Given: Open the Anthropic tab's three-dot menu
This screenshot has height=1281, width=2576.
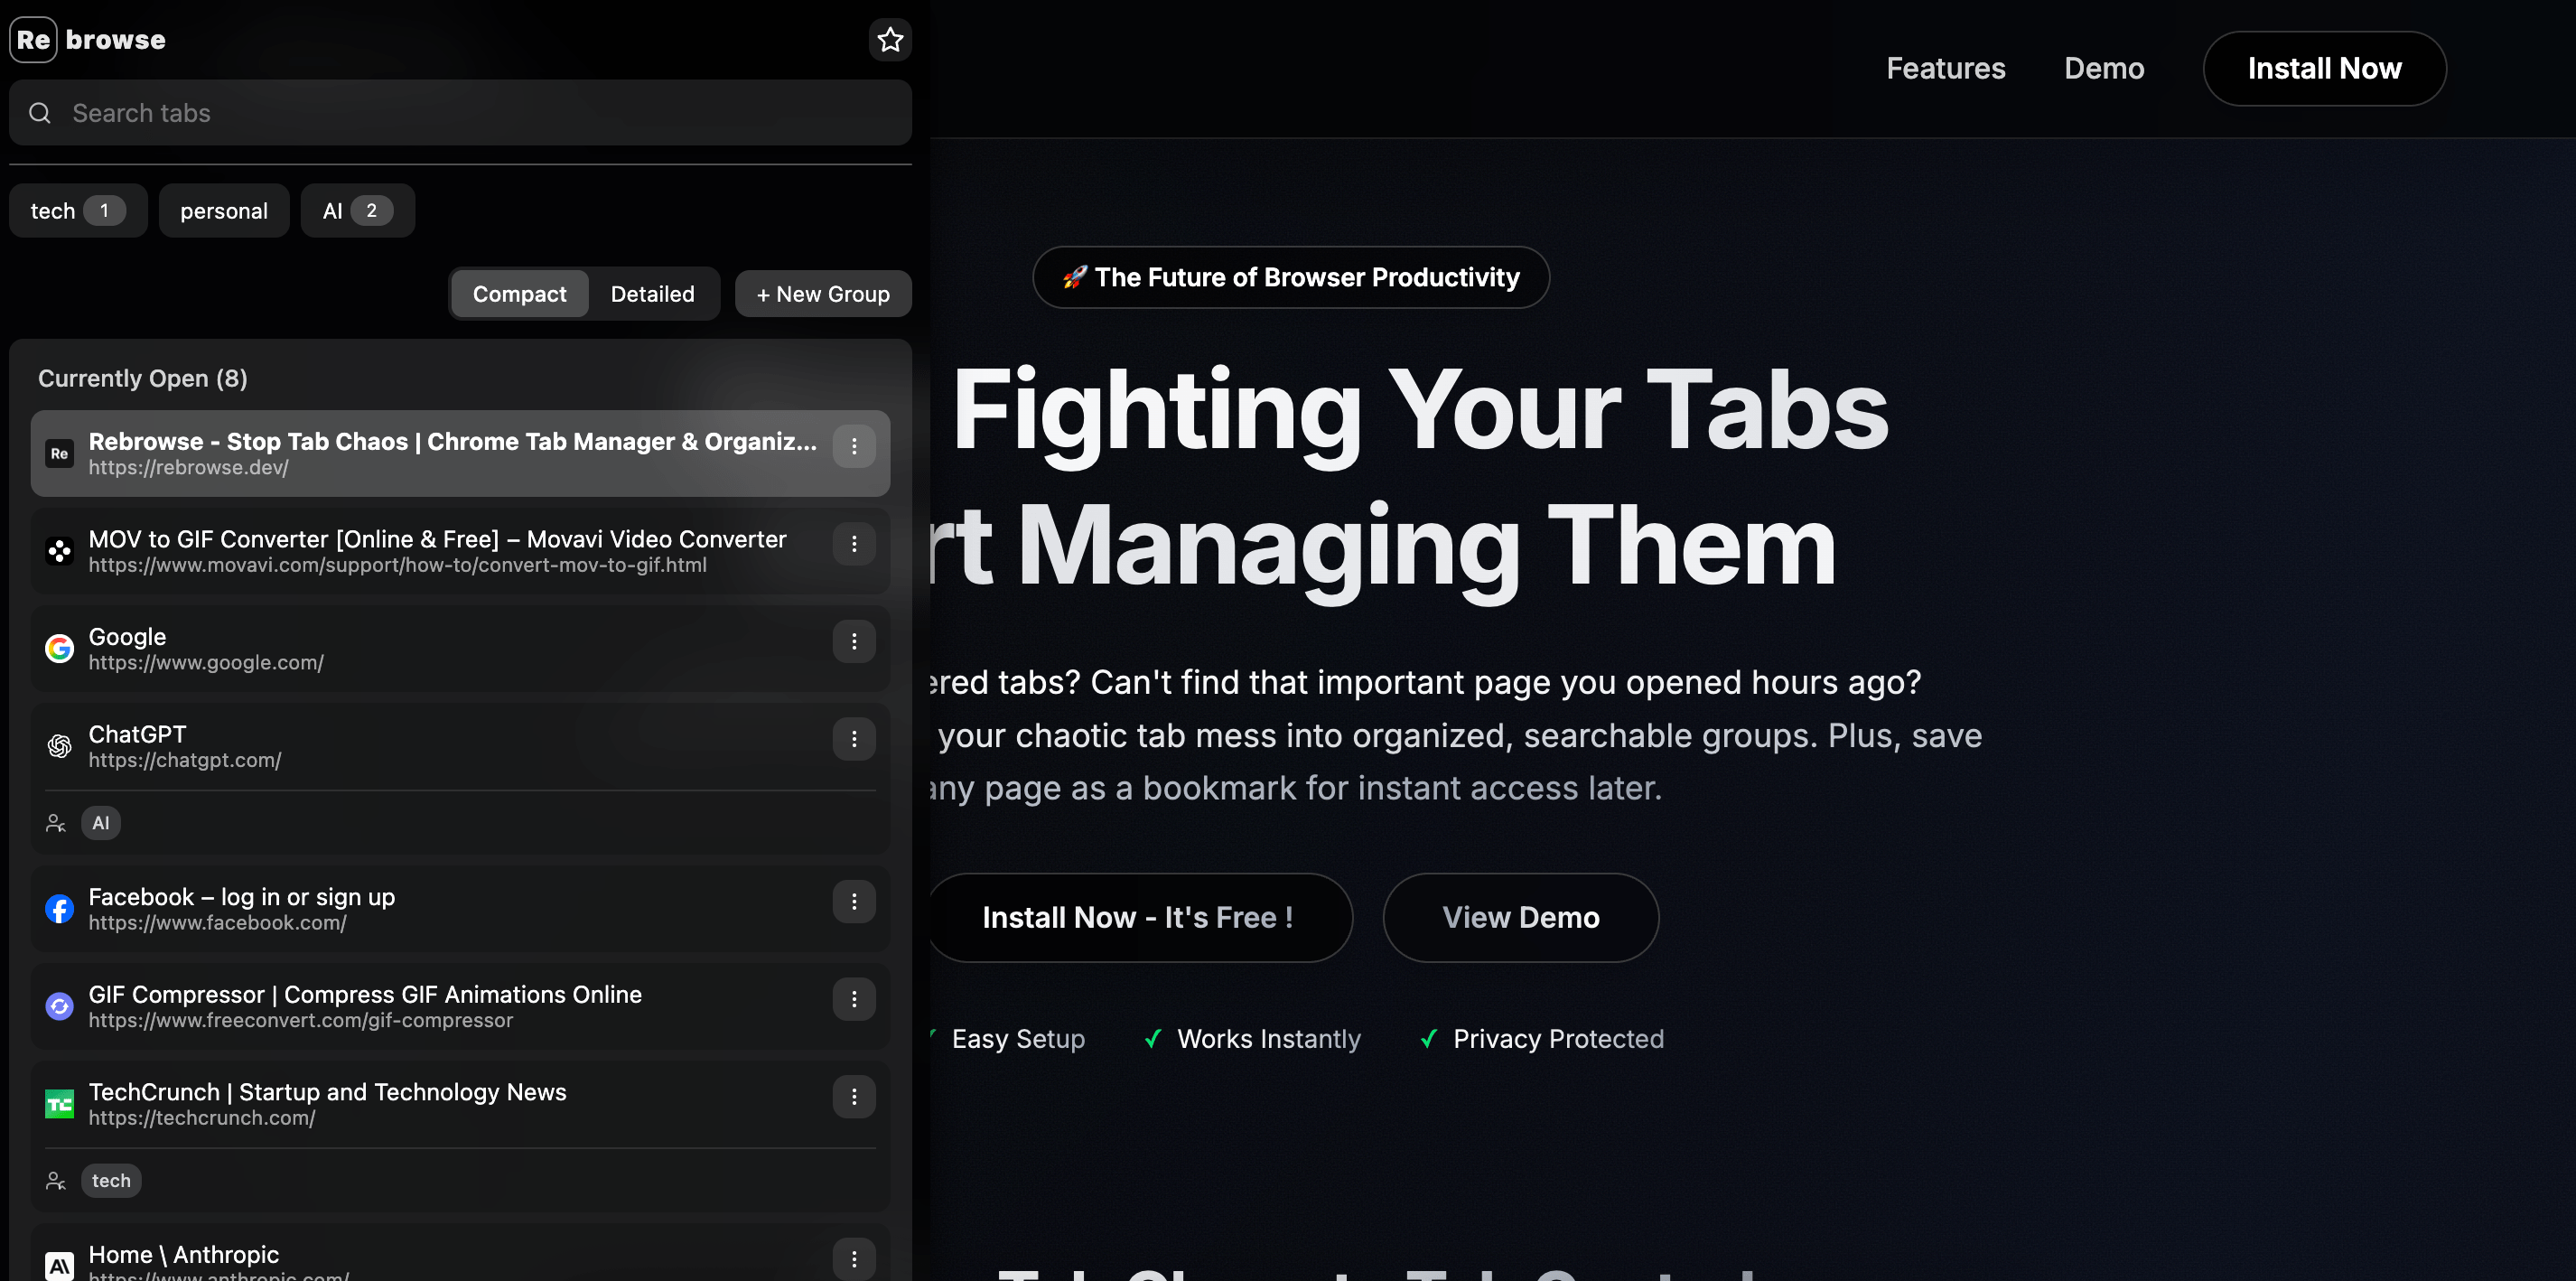Looking at the screenshot, I should [853, 1259].
